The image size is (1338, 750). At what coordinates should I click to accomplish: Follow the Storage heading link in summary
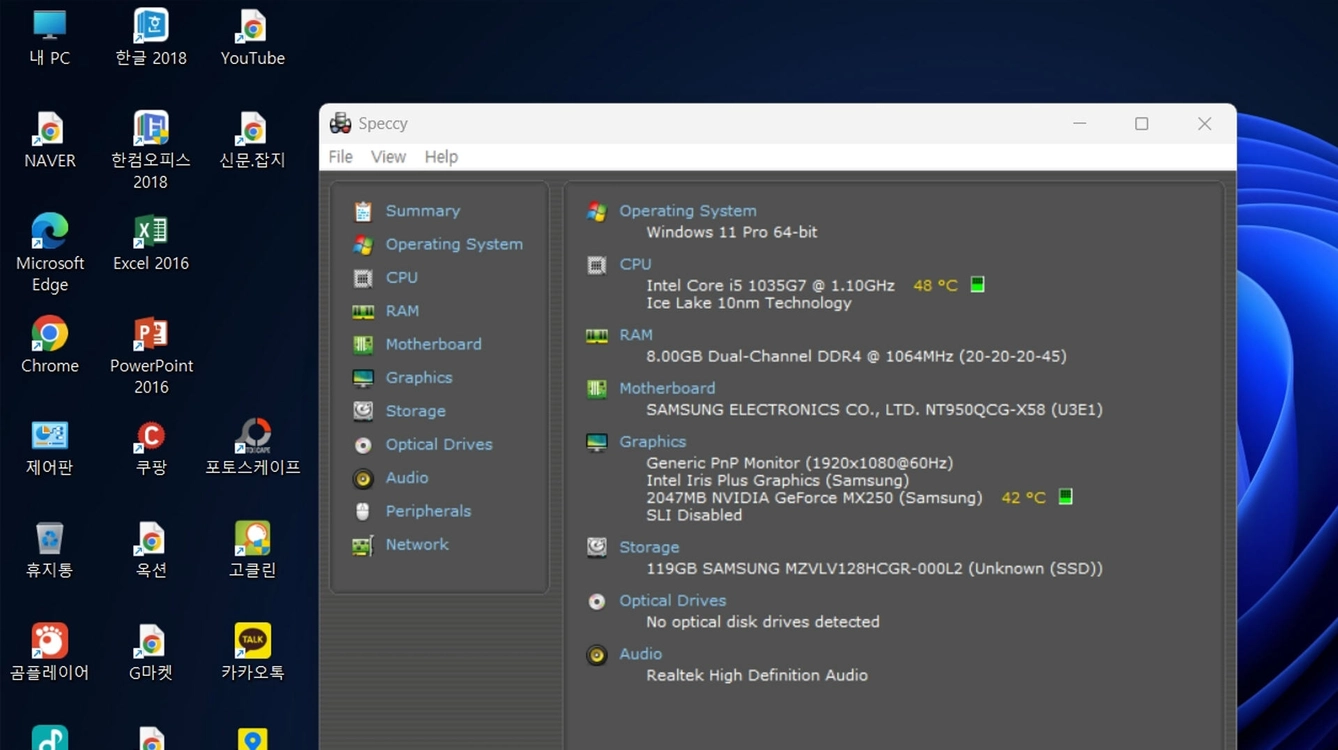point(649,547)
